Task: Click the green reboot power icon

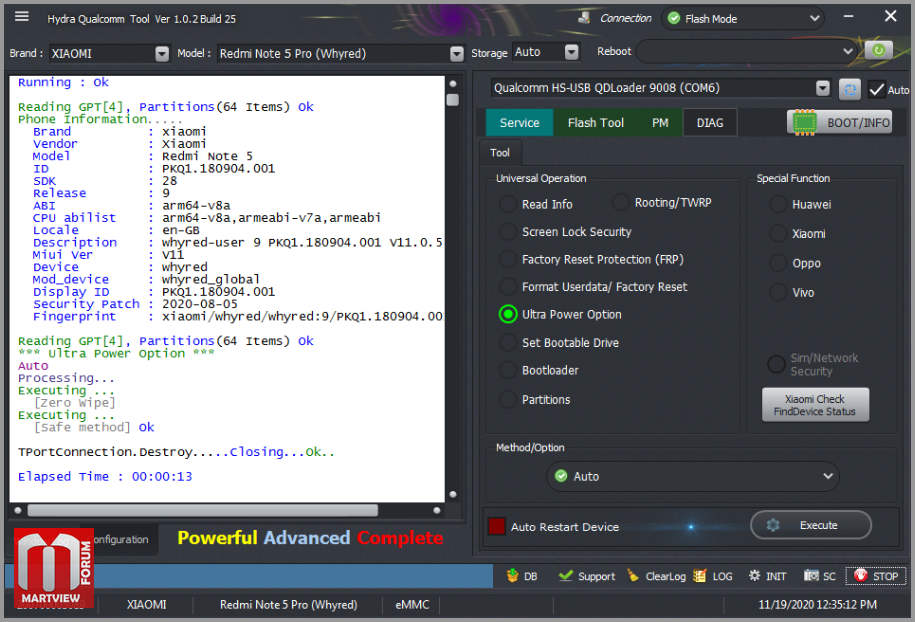Action: pos(878,51)
